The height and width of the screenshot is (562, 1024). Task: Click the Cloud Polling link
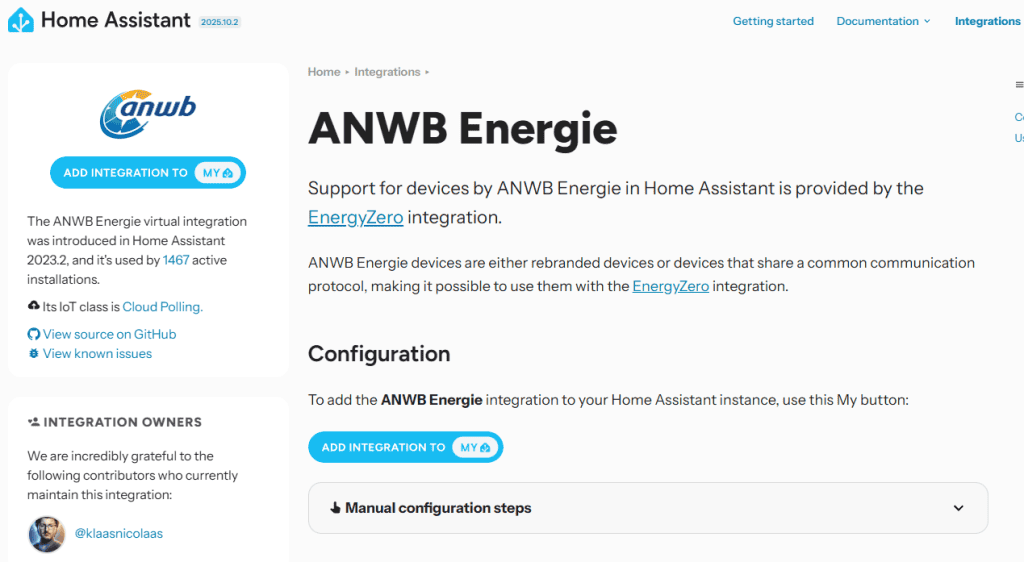[x=162, y=307]
